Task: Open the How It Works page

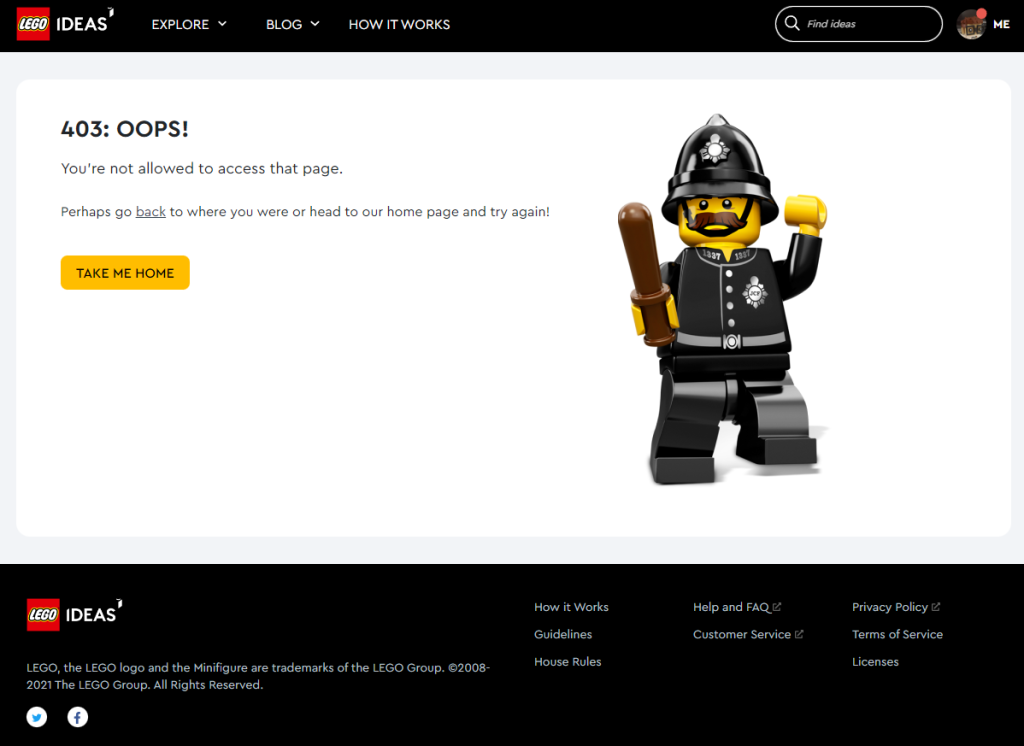Action: pos(399,24)
